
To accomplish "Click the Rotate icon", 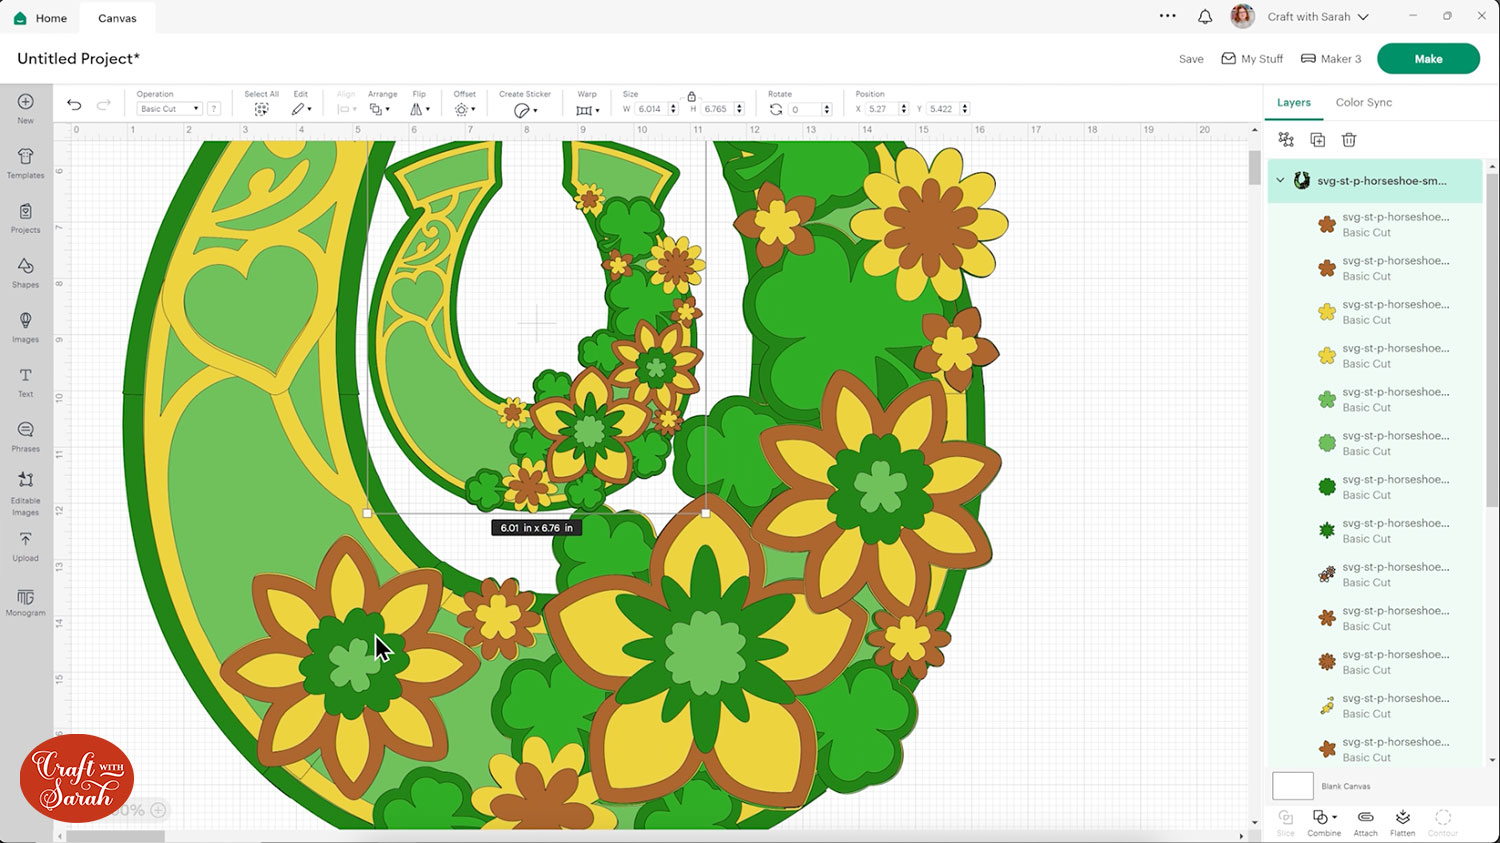I will (776, 109).
